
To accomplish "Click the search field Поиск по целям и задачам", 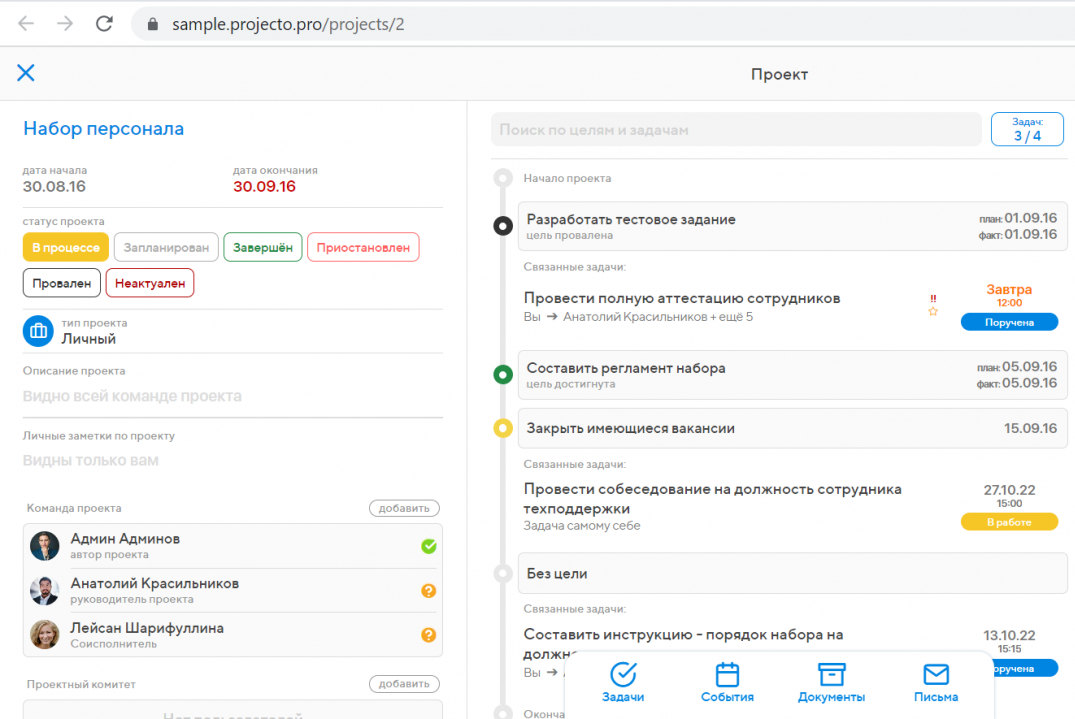I will [x=736, y=130].
